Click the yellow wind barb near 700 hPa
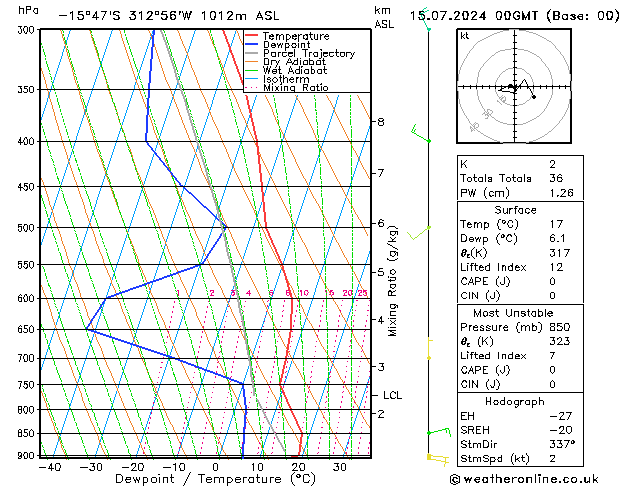This screenshot has height=486, width=629. (430, 349)
